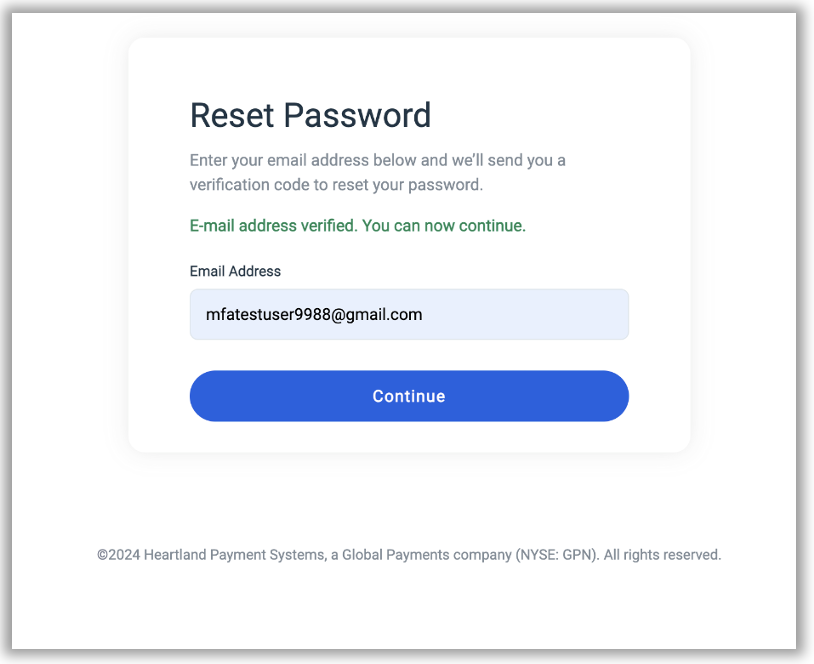The image size is (814, 664).
Task: Place cursor on mfatestuser9988@gmail.com text
Action: tap(314, 315)
